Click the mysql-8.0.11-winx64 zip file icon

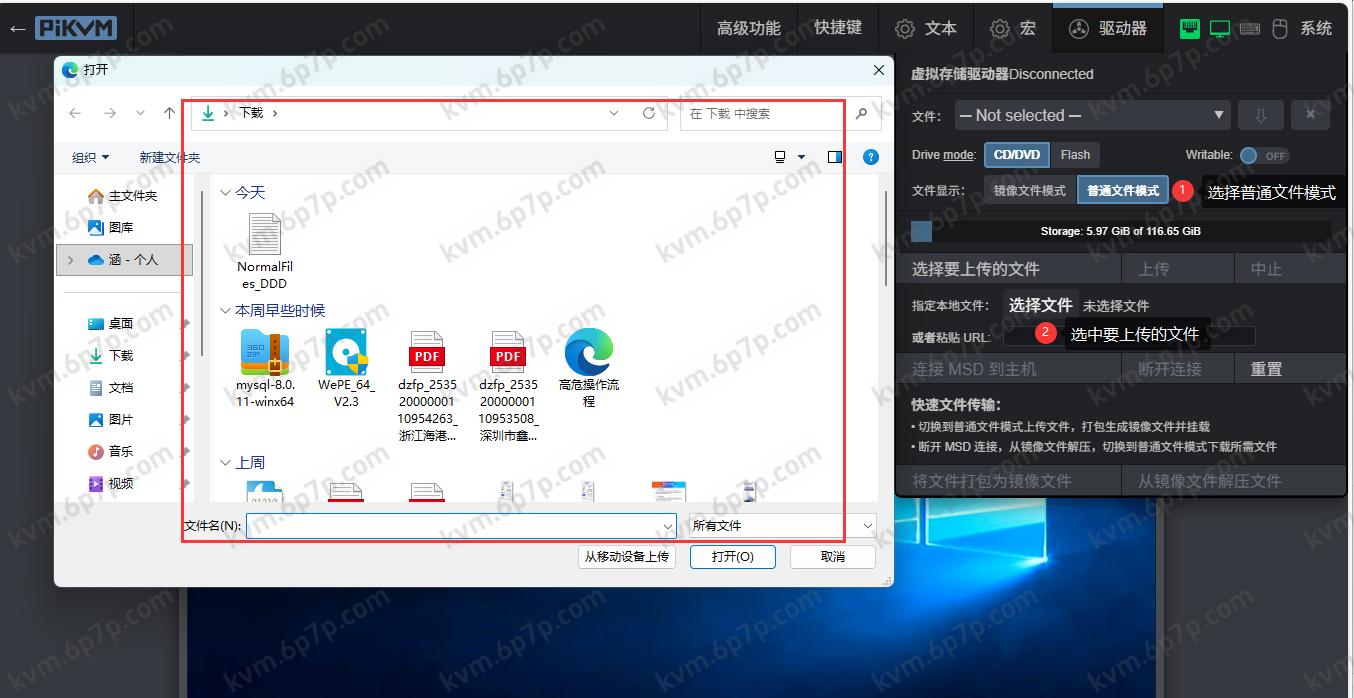(x=265, y=353)
